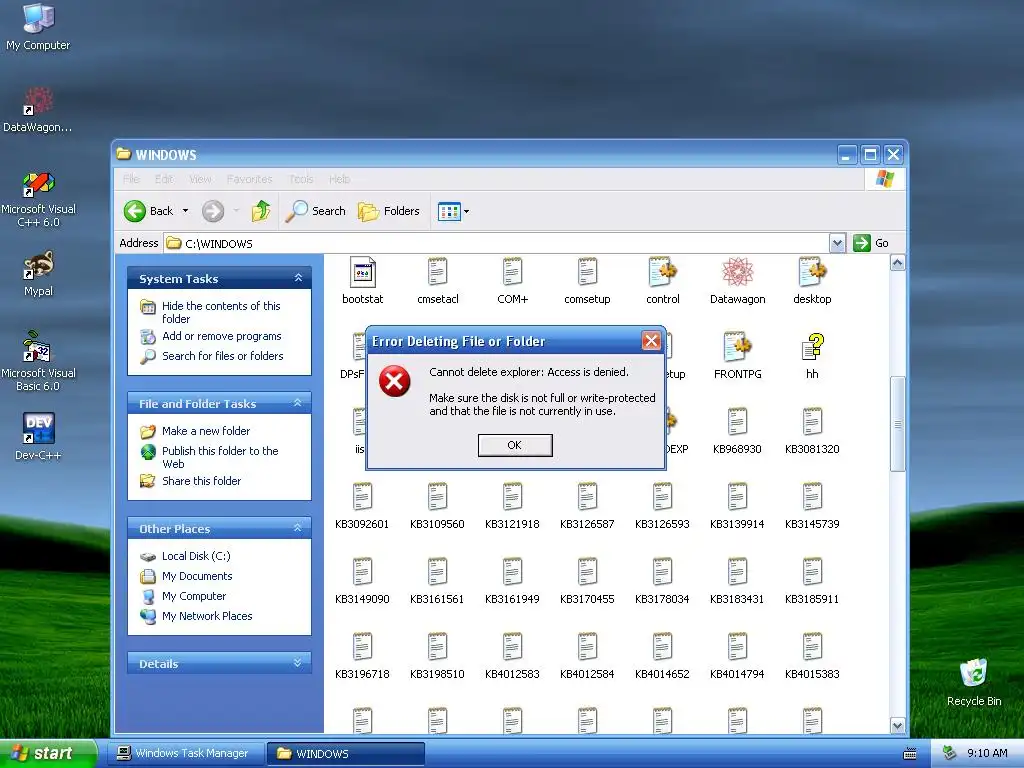Click the system tray clock
Screen dimensions: 1024x768
point(987,753)
